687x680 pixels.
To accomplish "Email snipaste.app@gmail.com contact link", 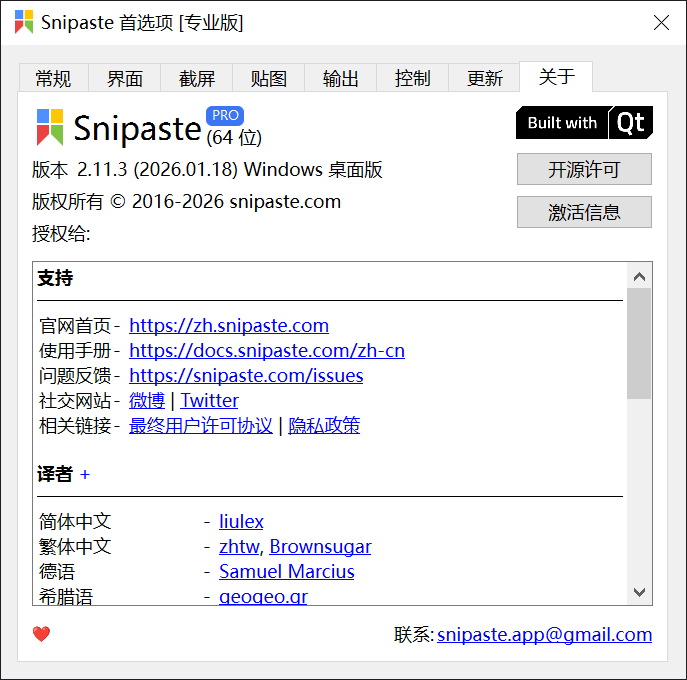I will pos(545,634).
